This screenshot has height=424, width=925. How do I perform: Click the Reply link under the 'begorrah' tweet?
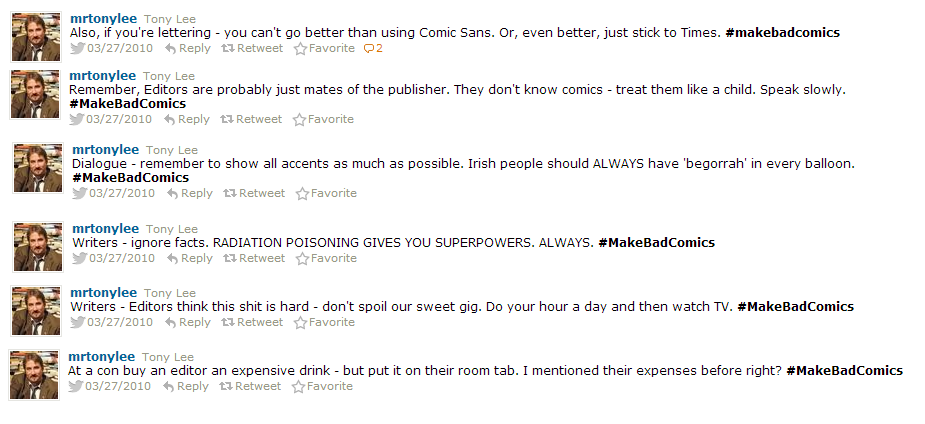[x=197, y=193]
